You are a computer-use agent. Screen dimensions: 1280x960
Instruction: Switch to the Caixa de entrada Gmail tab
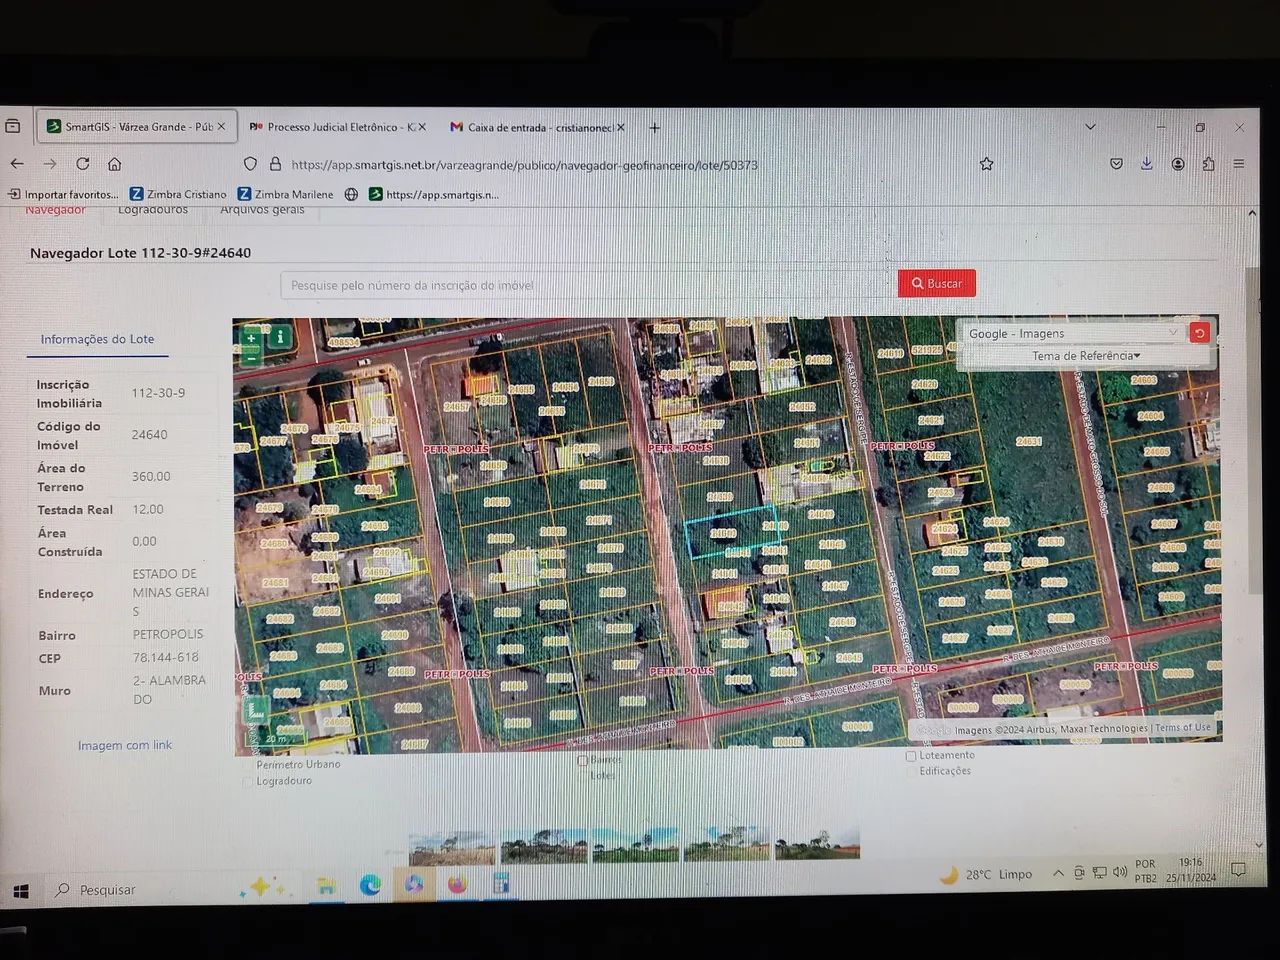click(537, 127)
